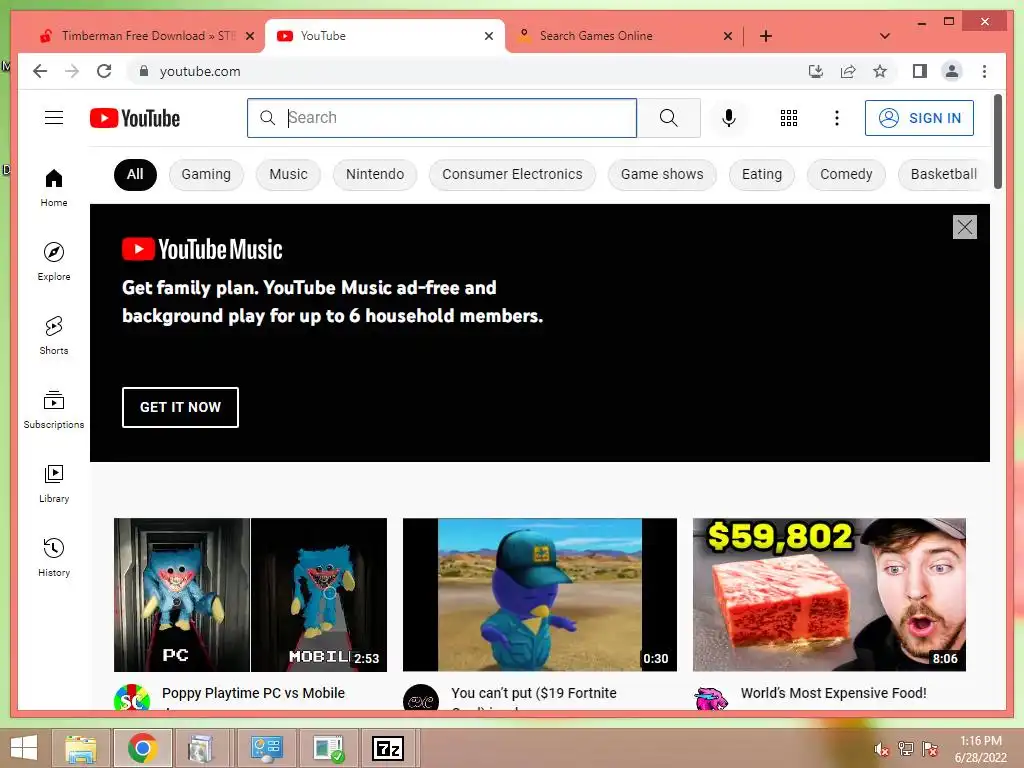Click the muted volume tray icon
The image size is (1024, 768).
click(x=882, y=749)
